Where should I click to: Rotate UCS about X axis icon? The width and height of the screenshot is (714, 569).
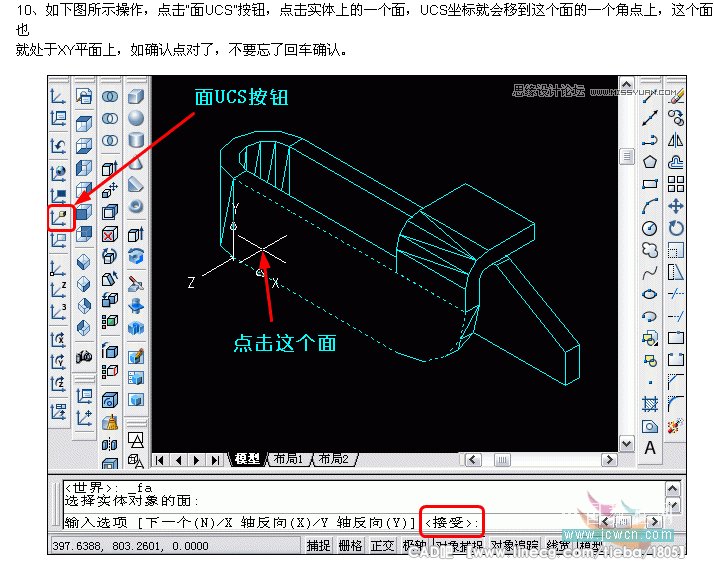[59, 340]
